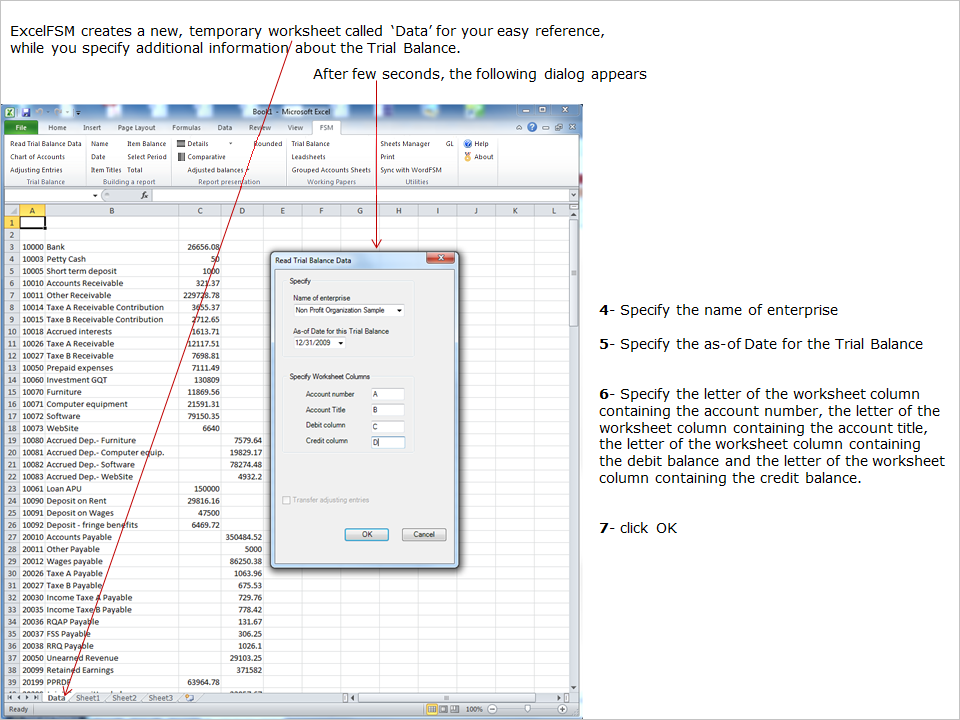
Task: Click the Details icon in Report presentation
Action: point(181,144)
